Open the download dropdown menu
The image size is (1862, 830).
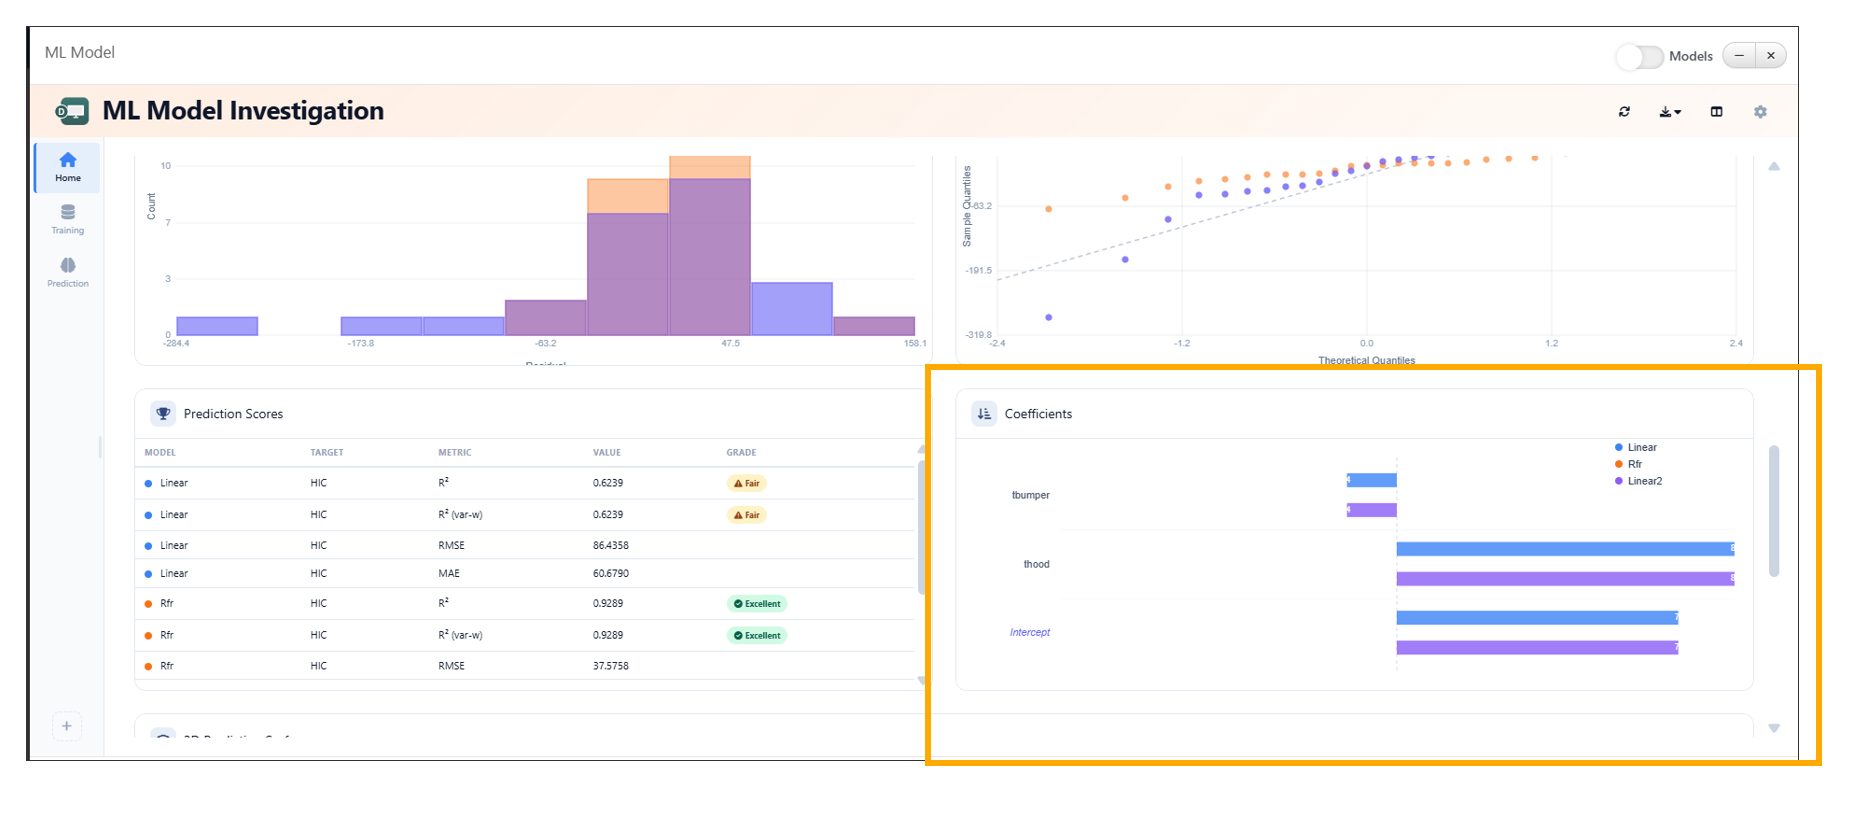[1670, 112]
